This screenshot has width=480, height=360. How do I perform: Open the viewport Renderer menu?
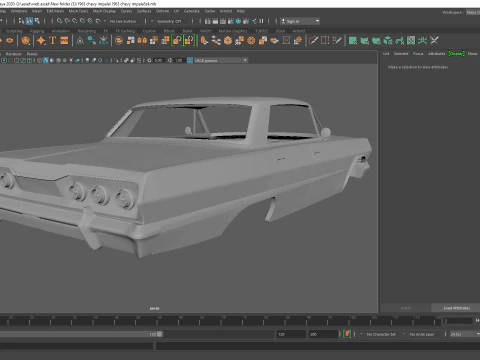pyautogui.click(x=14, y=54)
